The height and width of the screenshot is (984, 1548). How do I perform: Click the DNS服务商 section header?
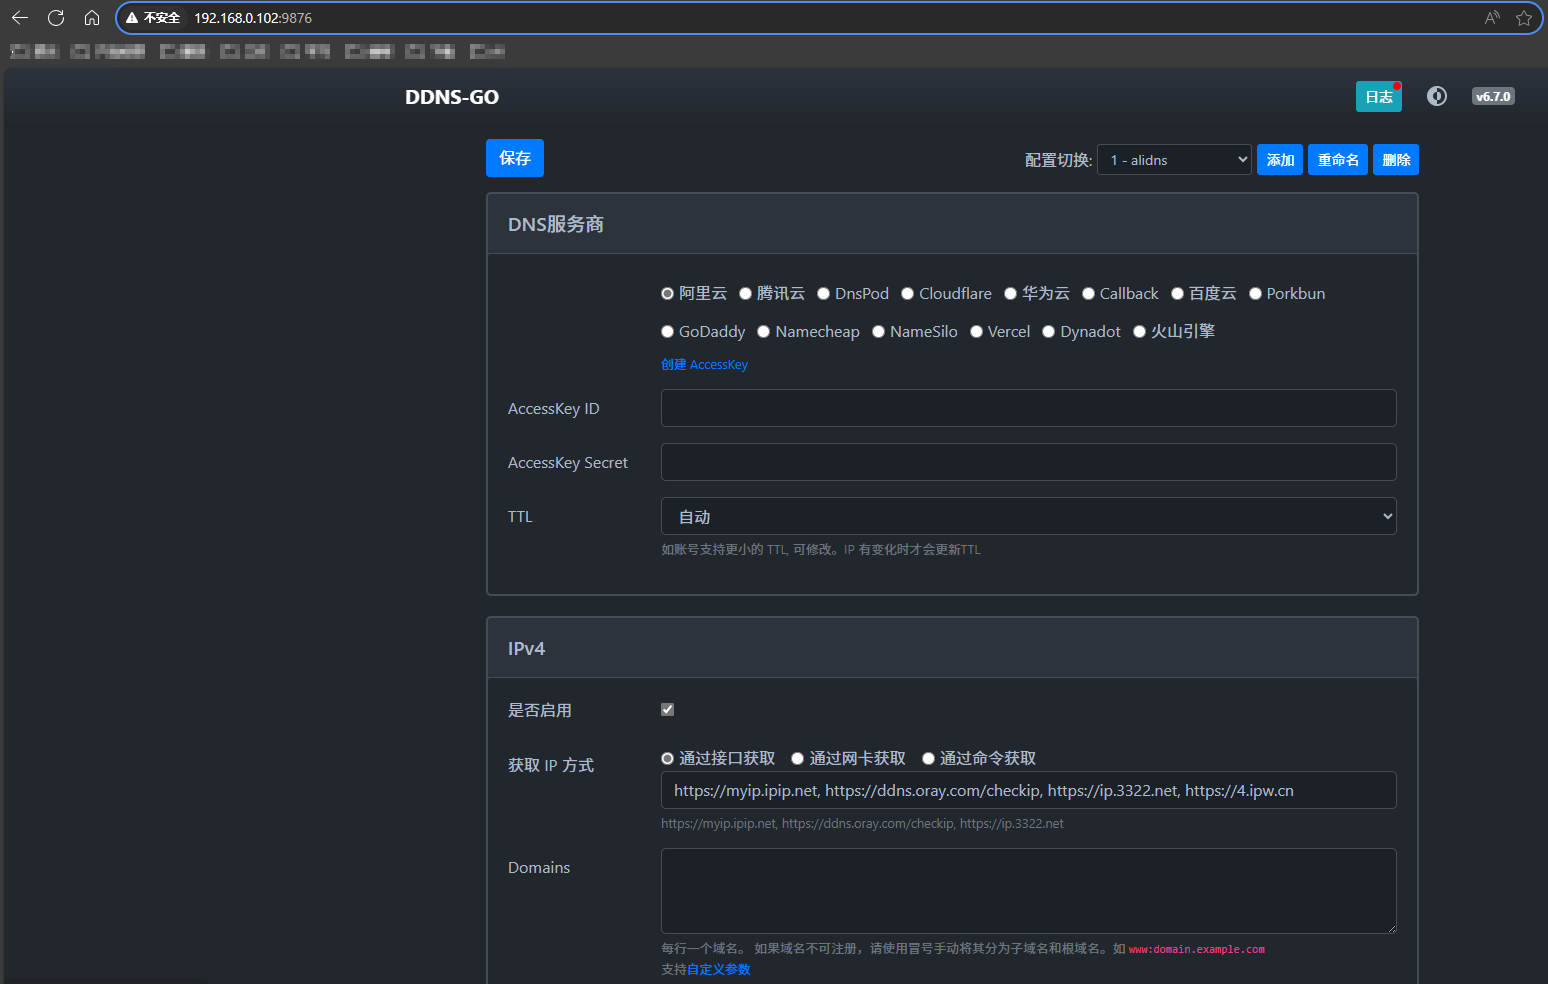(x=952, y=224)
